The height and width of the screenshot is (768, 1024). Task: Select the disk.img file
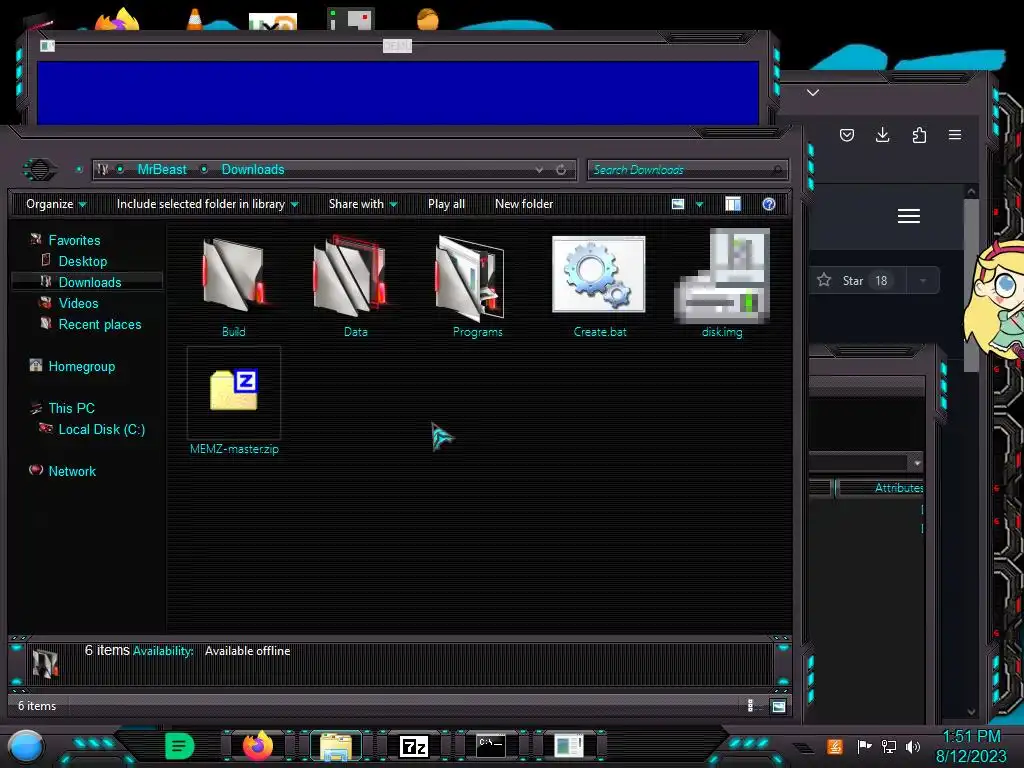pos(722,285)
